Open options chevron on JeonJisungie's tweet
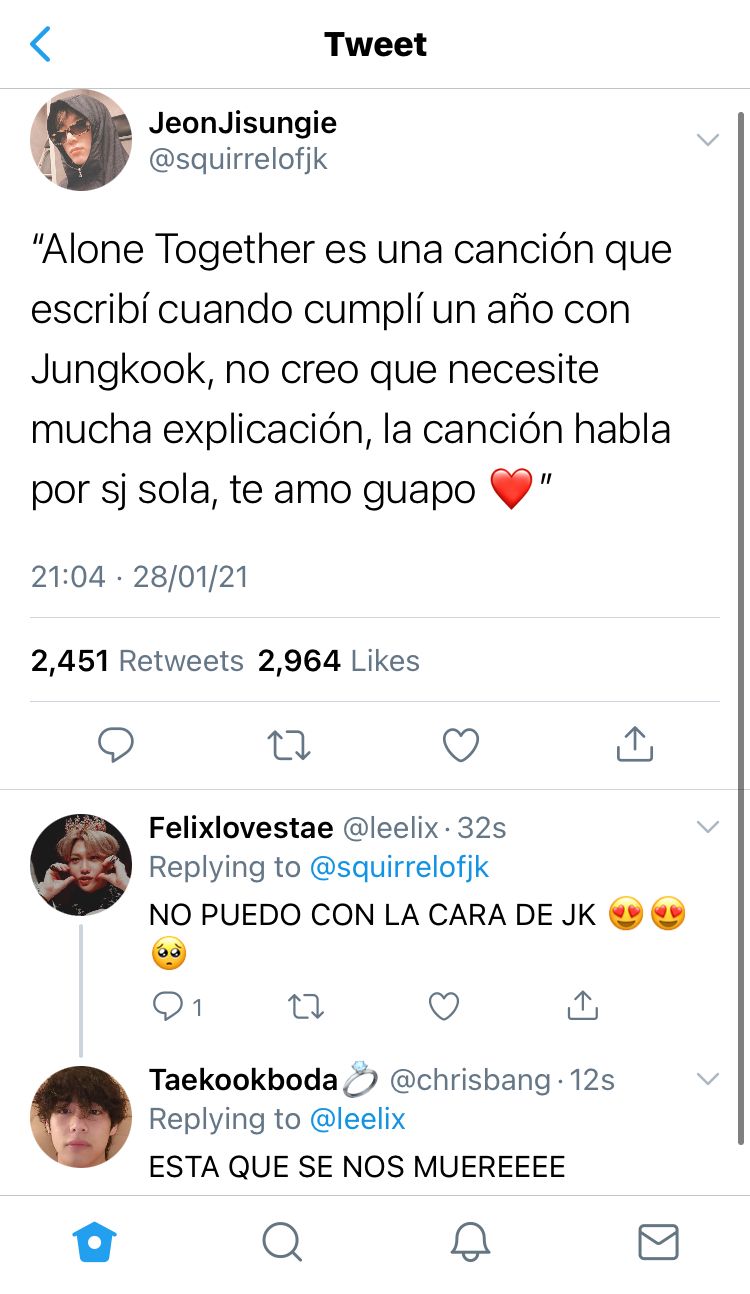750x1294 pixels. coord(708,140)
